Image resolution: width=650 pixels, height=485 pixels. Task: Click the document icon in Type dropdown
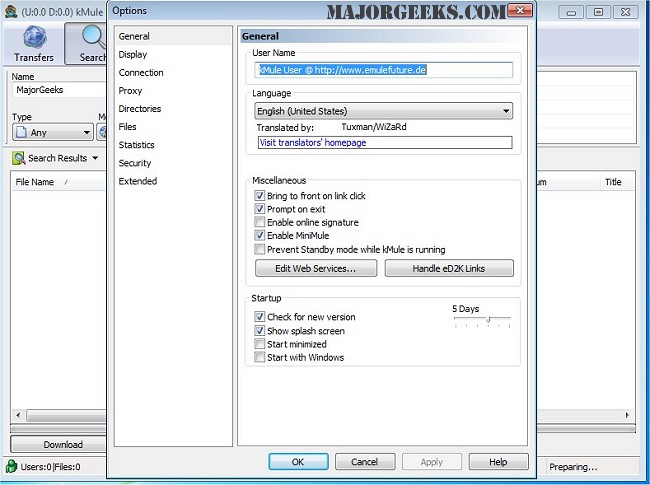[20, 133]
